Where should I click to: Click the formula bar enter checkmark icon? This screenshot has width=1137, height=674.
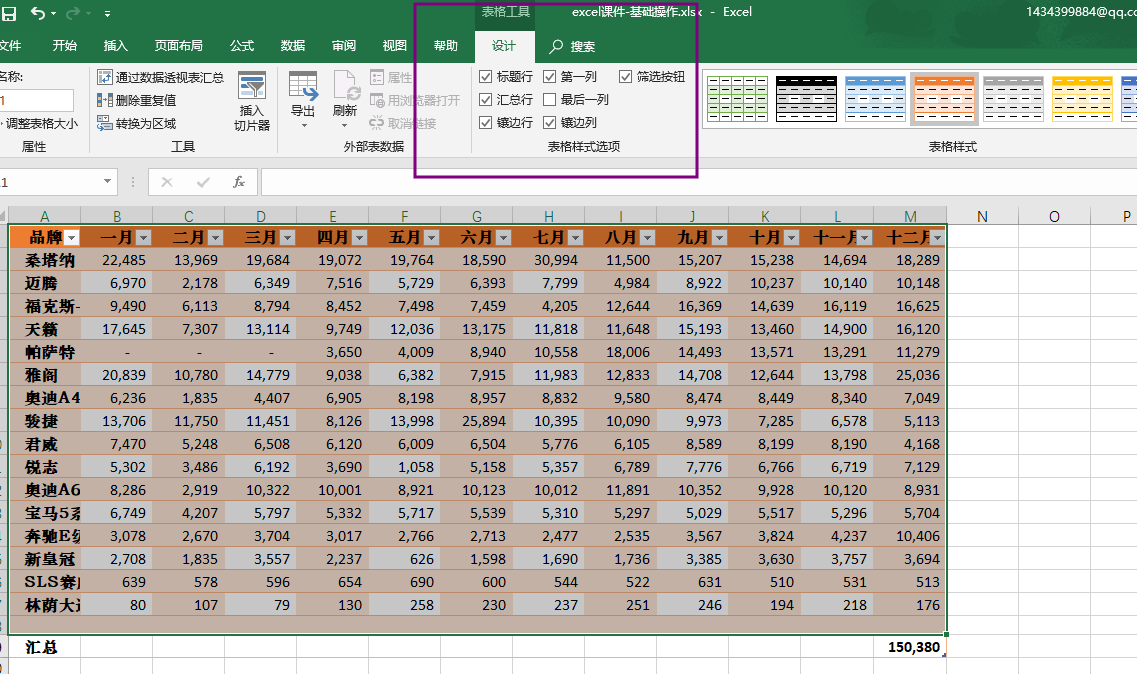[x=203, y=182]
